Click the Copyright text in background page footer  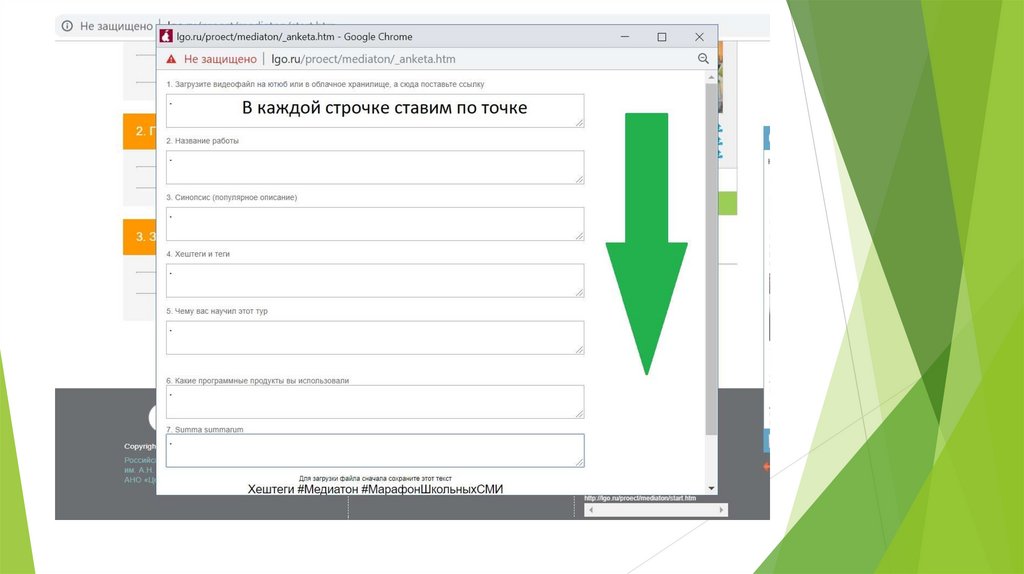click(140, 446)
